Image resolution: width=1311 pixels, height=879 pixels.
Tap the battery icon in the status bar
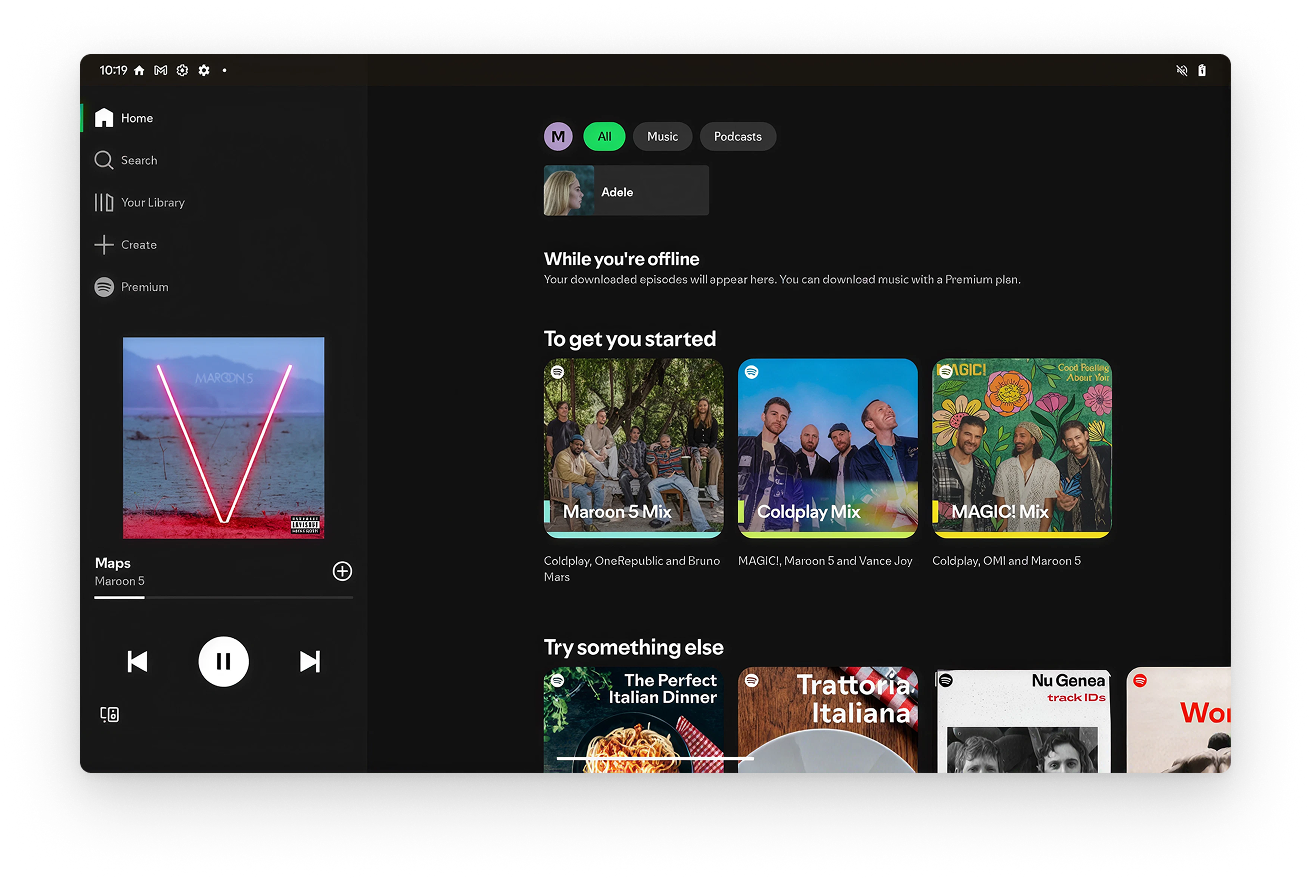coord(1202,71)
